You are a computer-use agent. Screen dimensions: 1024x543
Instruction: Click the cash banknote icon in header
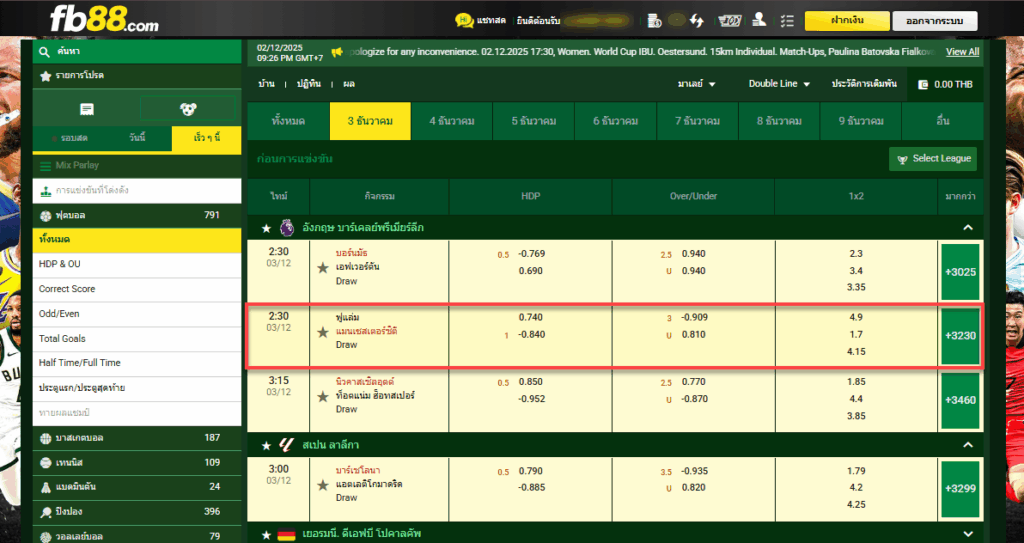pos(729,21)
